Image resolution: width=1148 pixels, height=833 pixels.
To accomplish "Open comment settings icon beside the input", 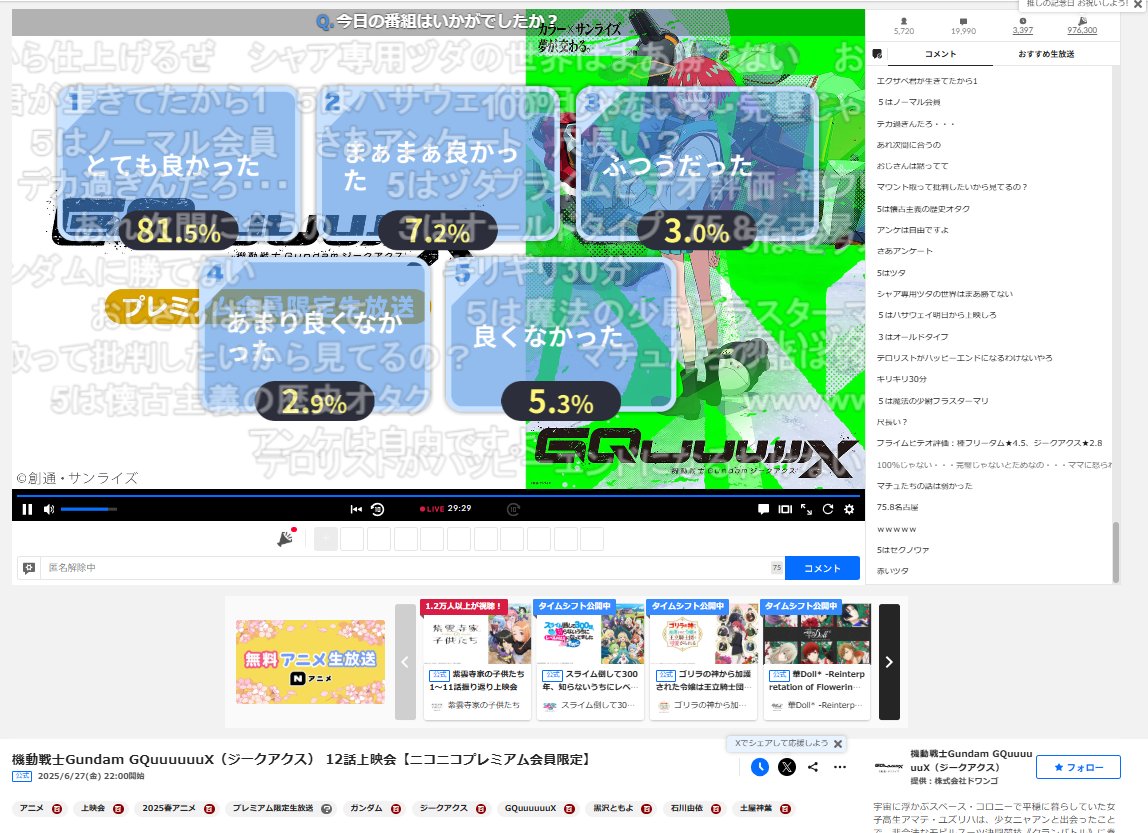I will point(29,568).
